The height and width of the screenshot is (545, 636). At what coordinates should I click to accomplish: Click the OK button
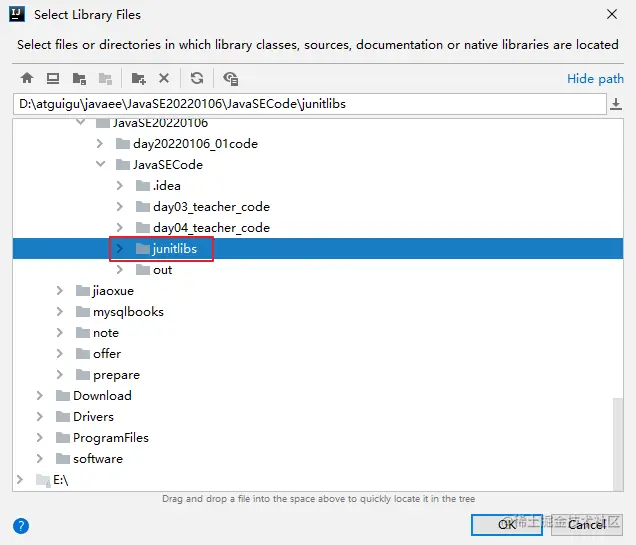(x=507, y=525)
